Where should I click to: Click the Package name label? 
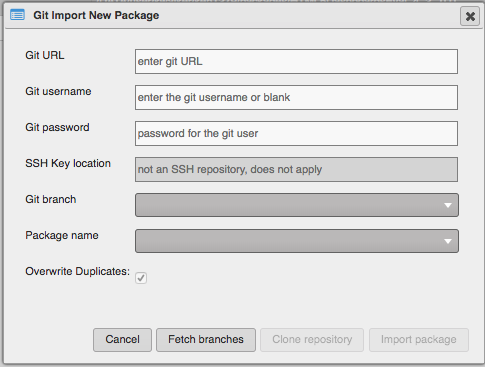[62, 235]
